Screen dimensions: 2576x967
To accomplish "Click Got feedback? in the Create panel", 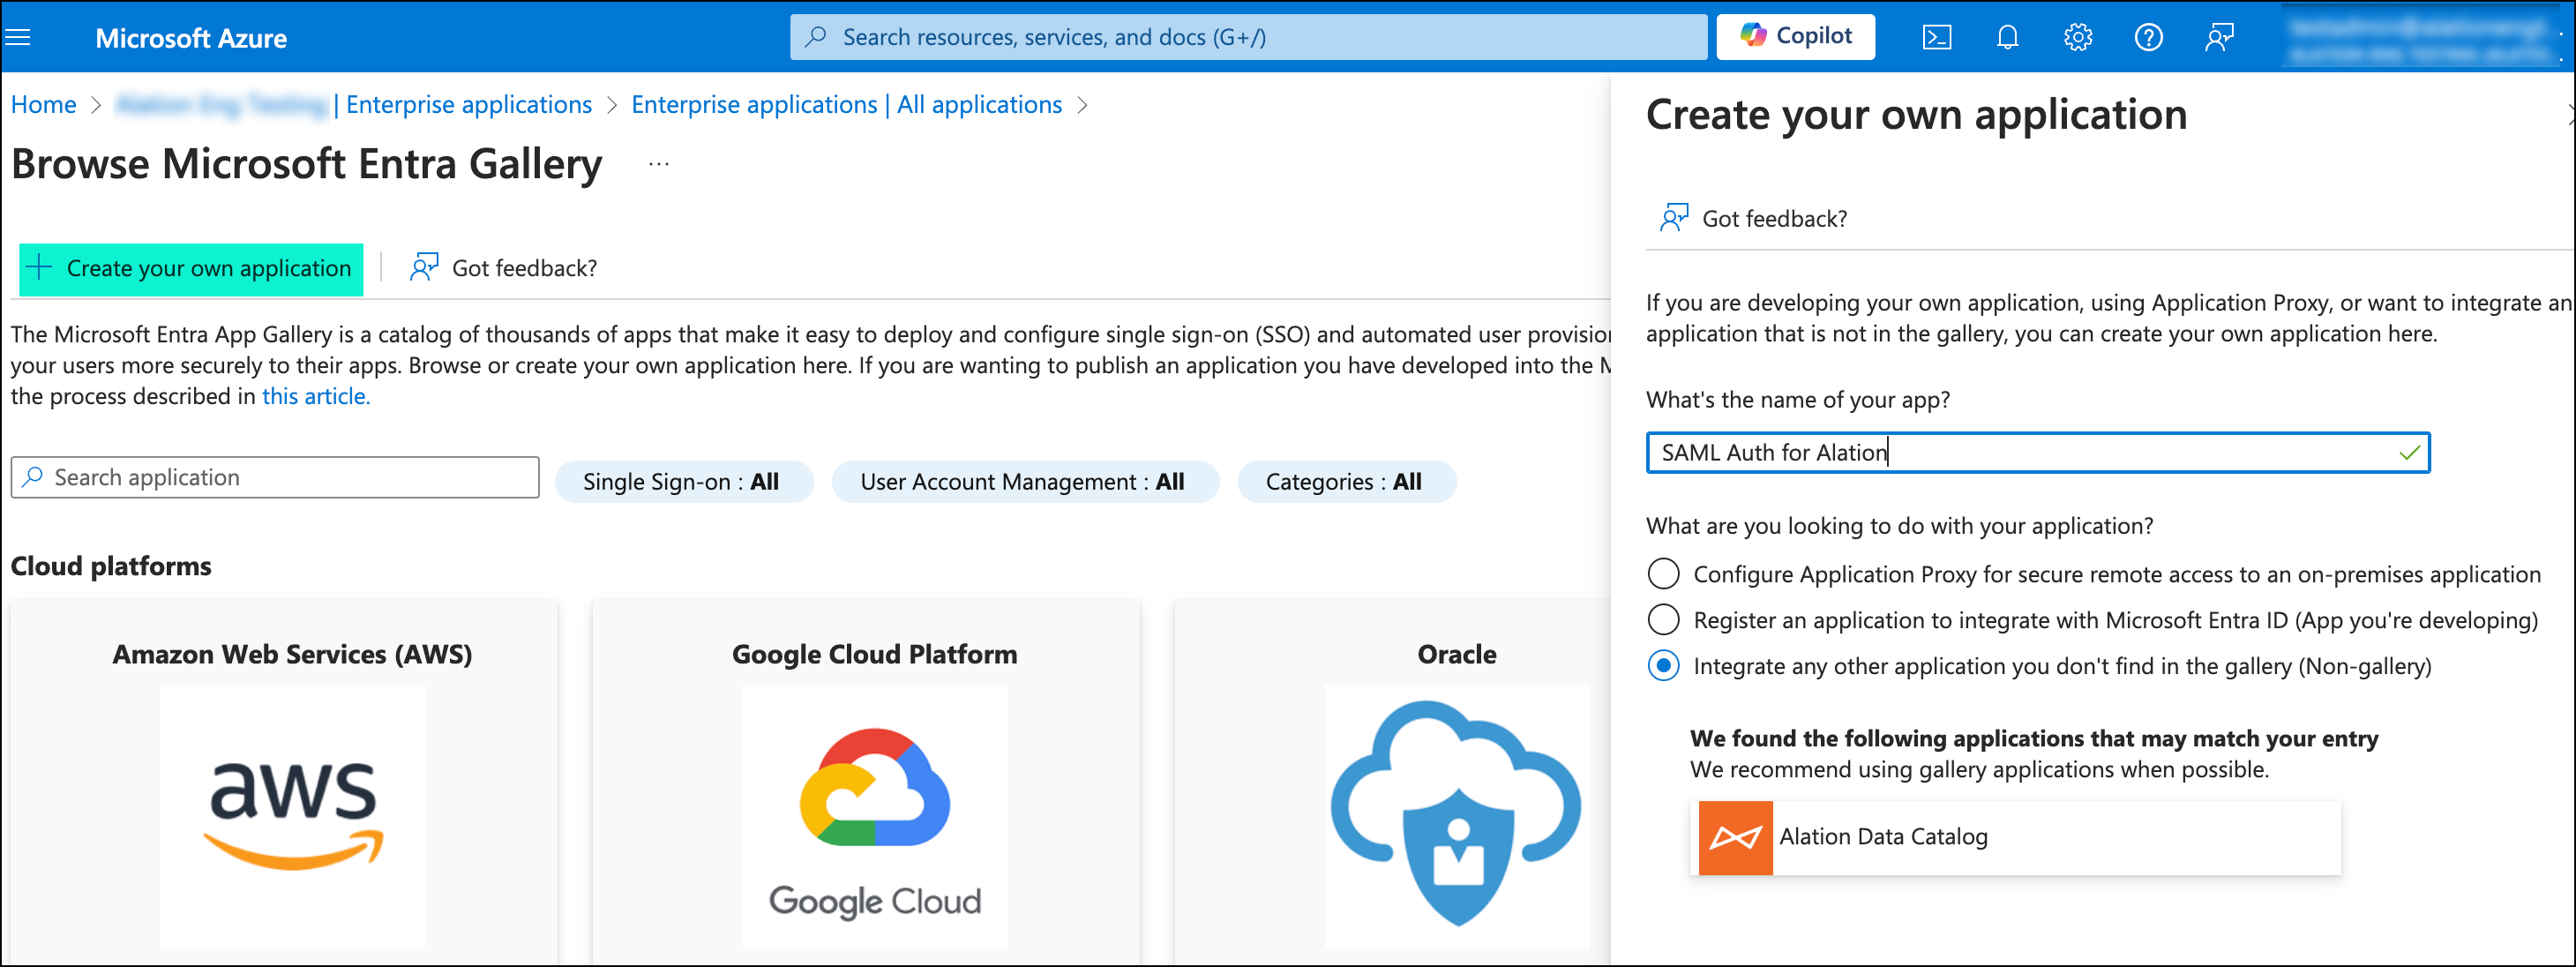I will 1753,219.
